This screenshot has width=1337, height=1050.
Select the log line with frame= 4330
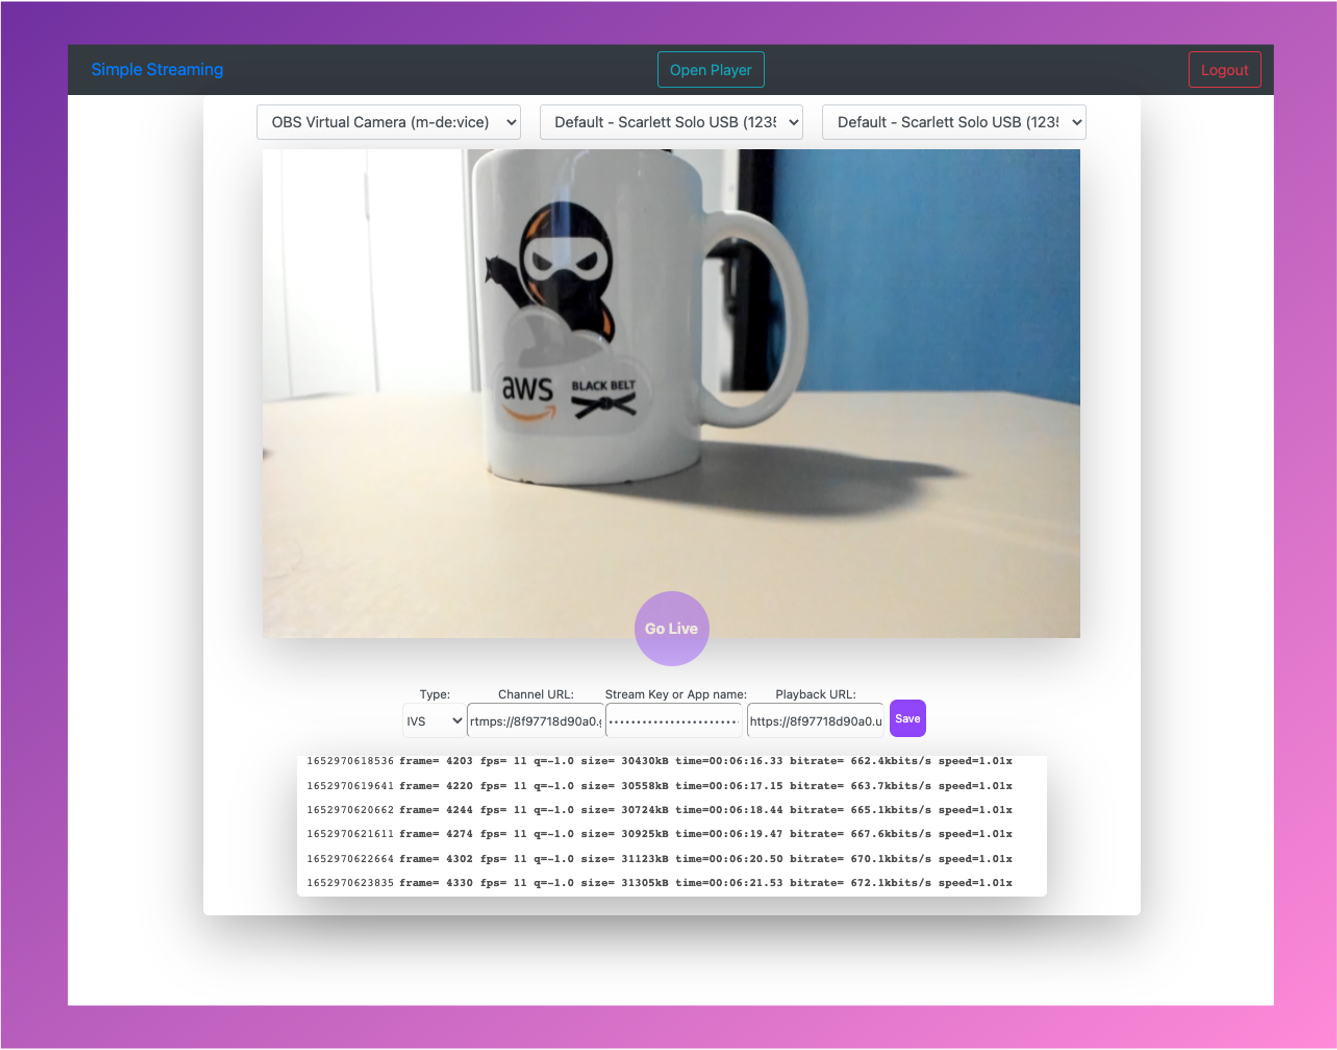(660, 883)
